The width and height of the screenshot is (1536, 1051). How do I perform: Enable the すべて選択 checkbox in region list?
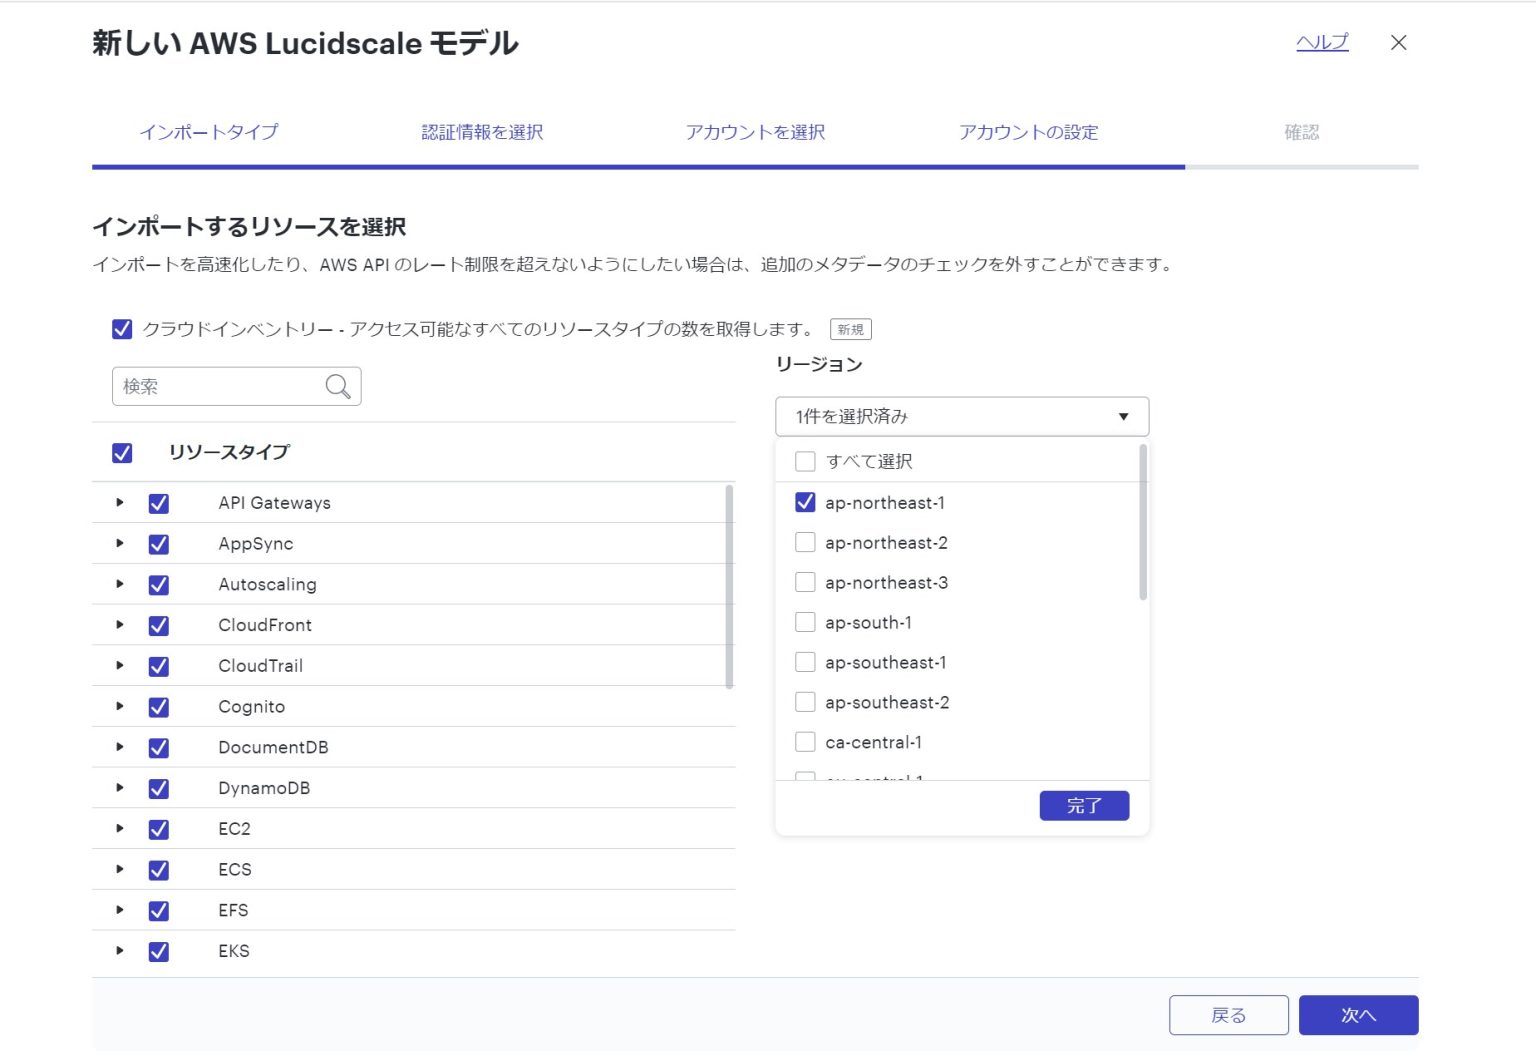coord(805,461)
